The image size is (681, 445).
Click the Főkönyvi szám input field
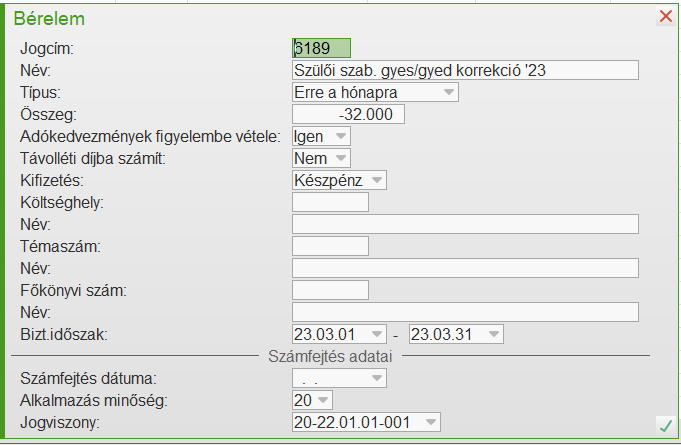point(330,290)
